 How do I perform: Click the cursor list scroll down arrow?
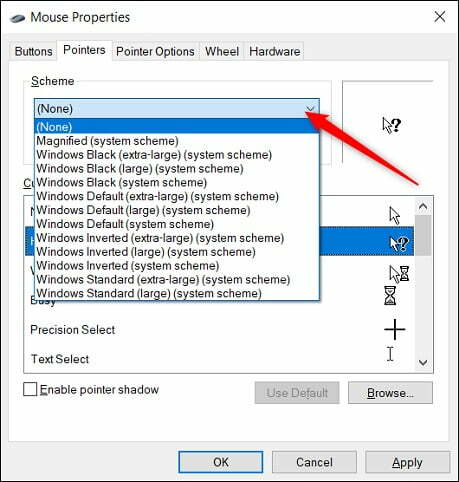pos(423,362)
